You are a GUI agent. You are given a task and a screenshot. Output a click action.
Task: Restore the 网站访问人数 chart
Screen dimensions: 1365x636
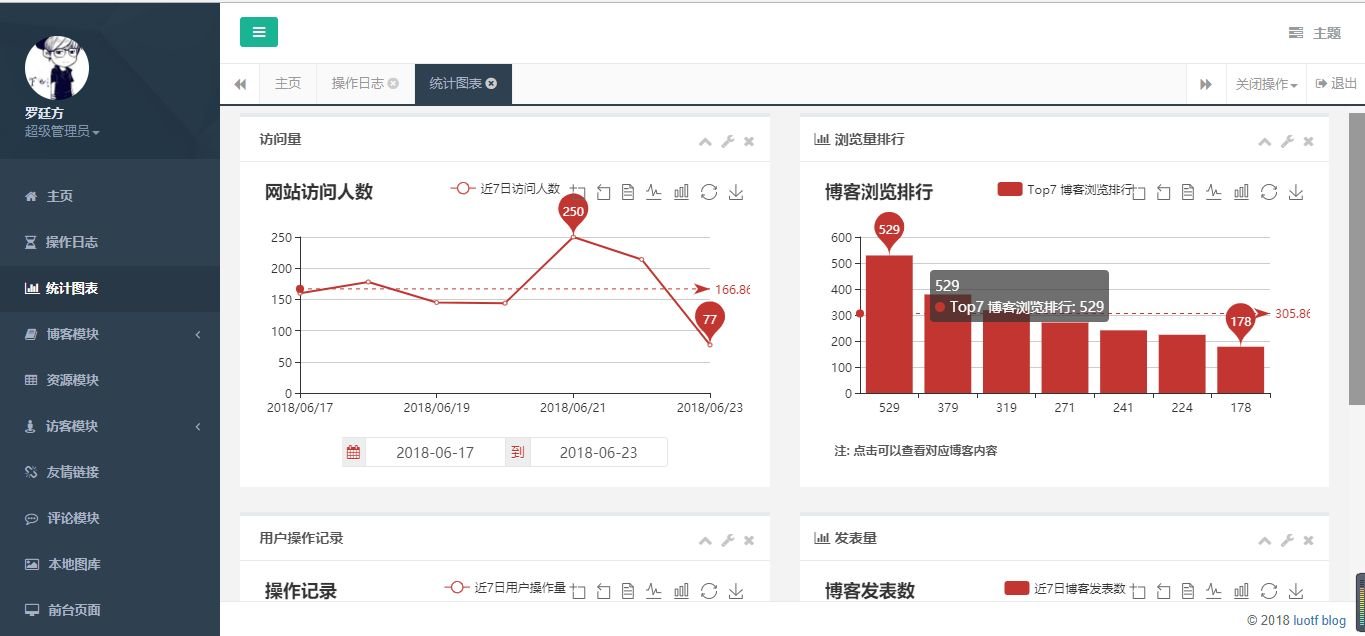tap(709, 192)
